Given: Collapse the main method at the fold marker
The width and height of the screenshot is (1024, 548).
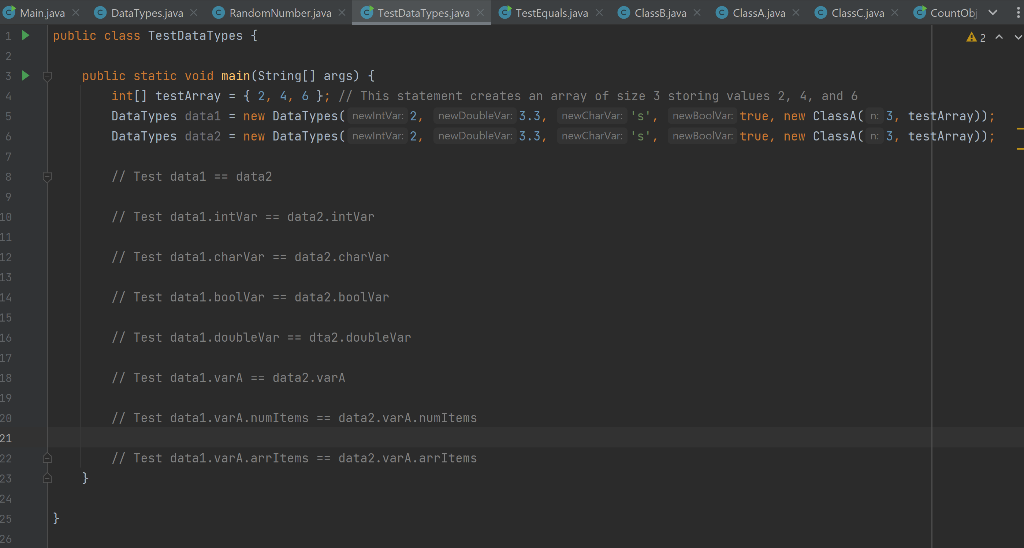Looking at the screenshot, I should click(x=47, y=76).
